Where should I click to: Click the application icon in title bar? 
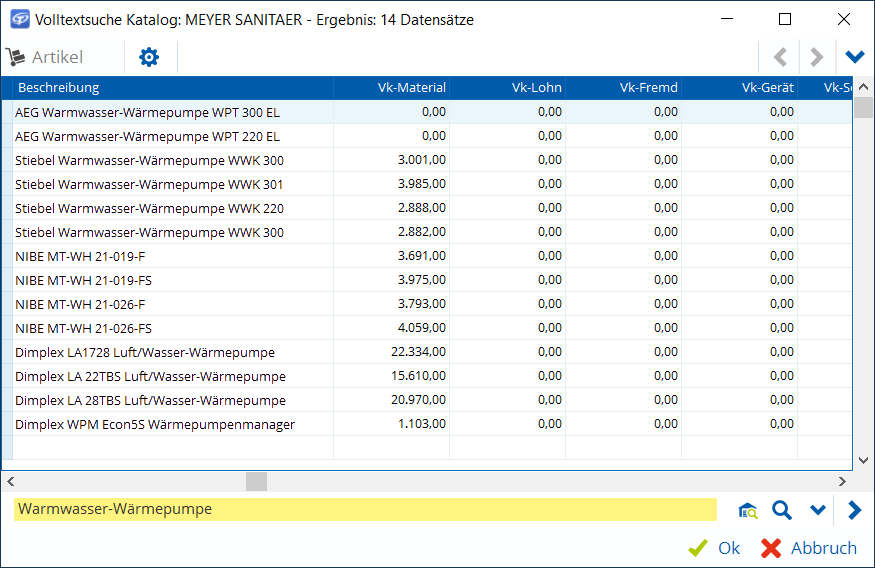click(20, 19)
